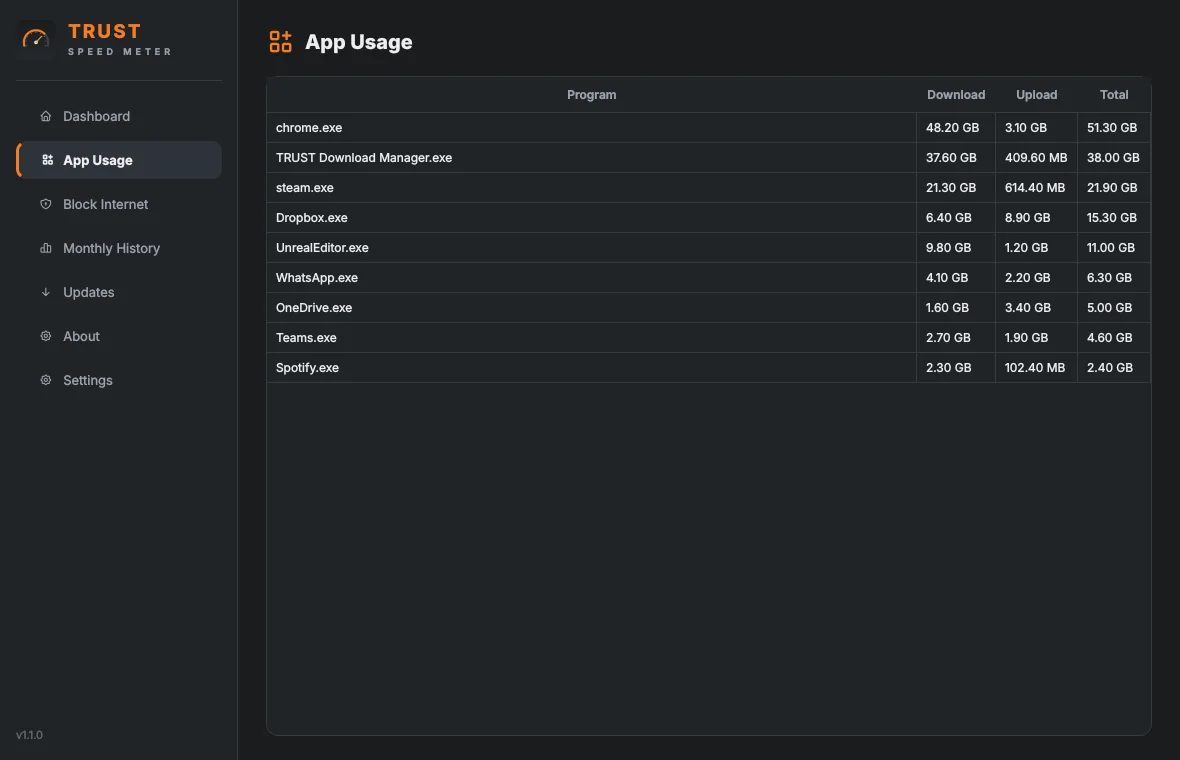Select the chrome.exe row
Image resolution: width=1180 pixels, height=760 pixels.
click(x=708, y=128)
